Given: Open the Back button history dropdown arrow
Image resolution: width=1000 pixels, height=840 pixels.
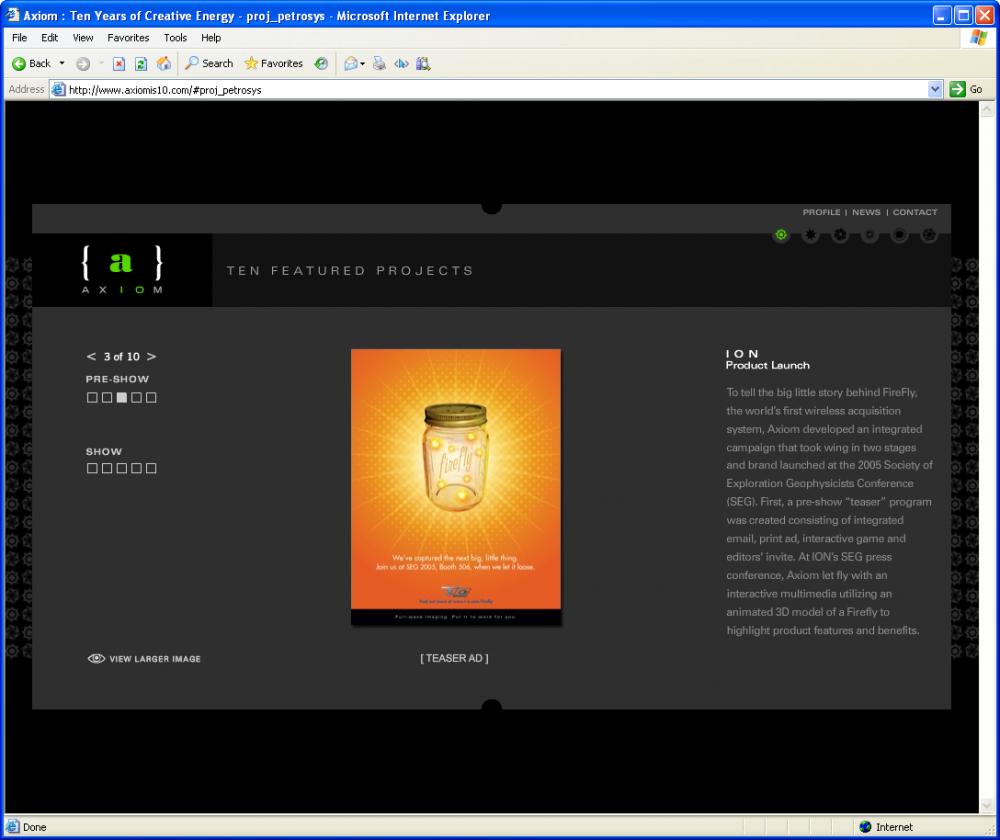Looking at the screenshot, I should [x=62, y=63].
